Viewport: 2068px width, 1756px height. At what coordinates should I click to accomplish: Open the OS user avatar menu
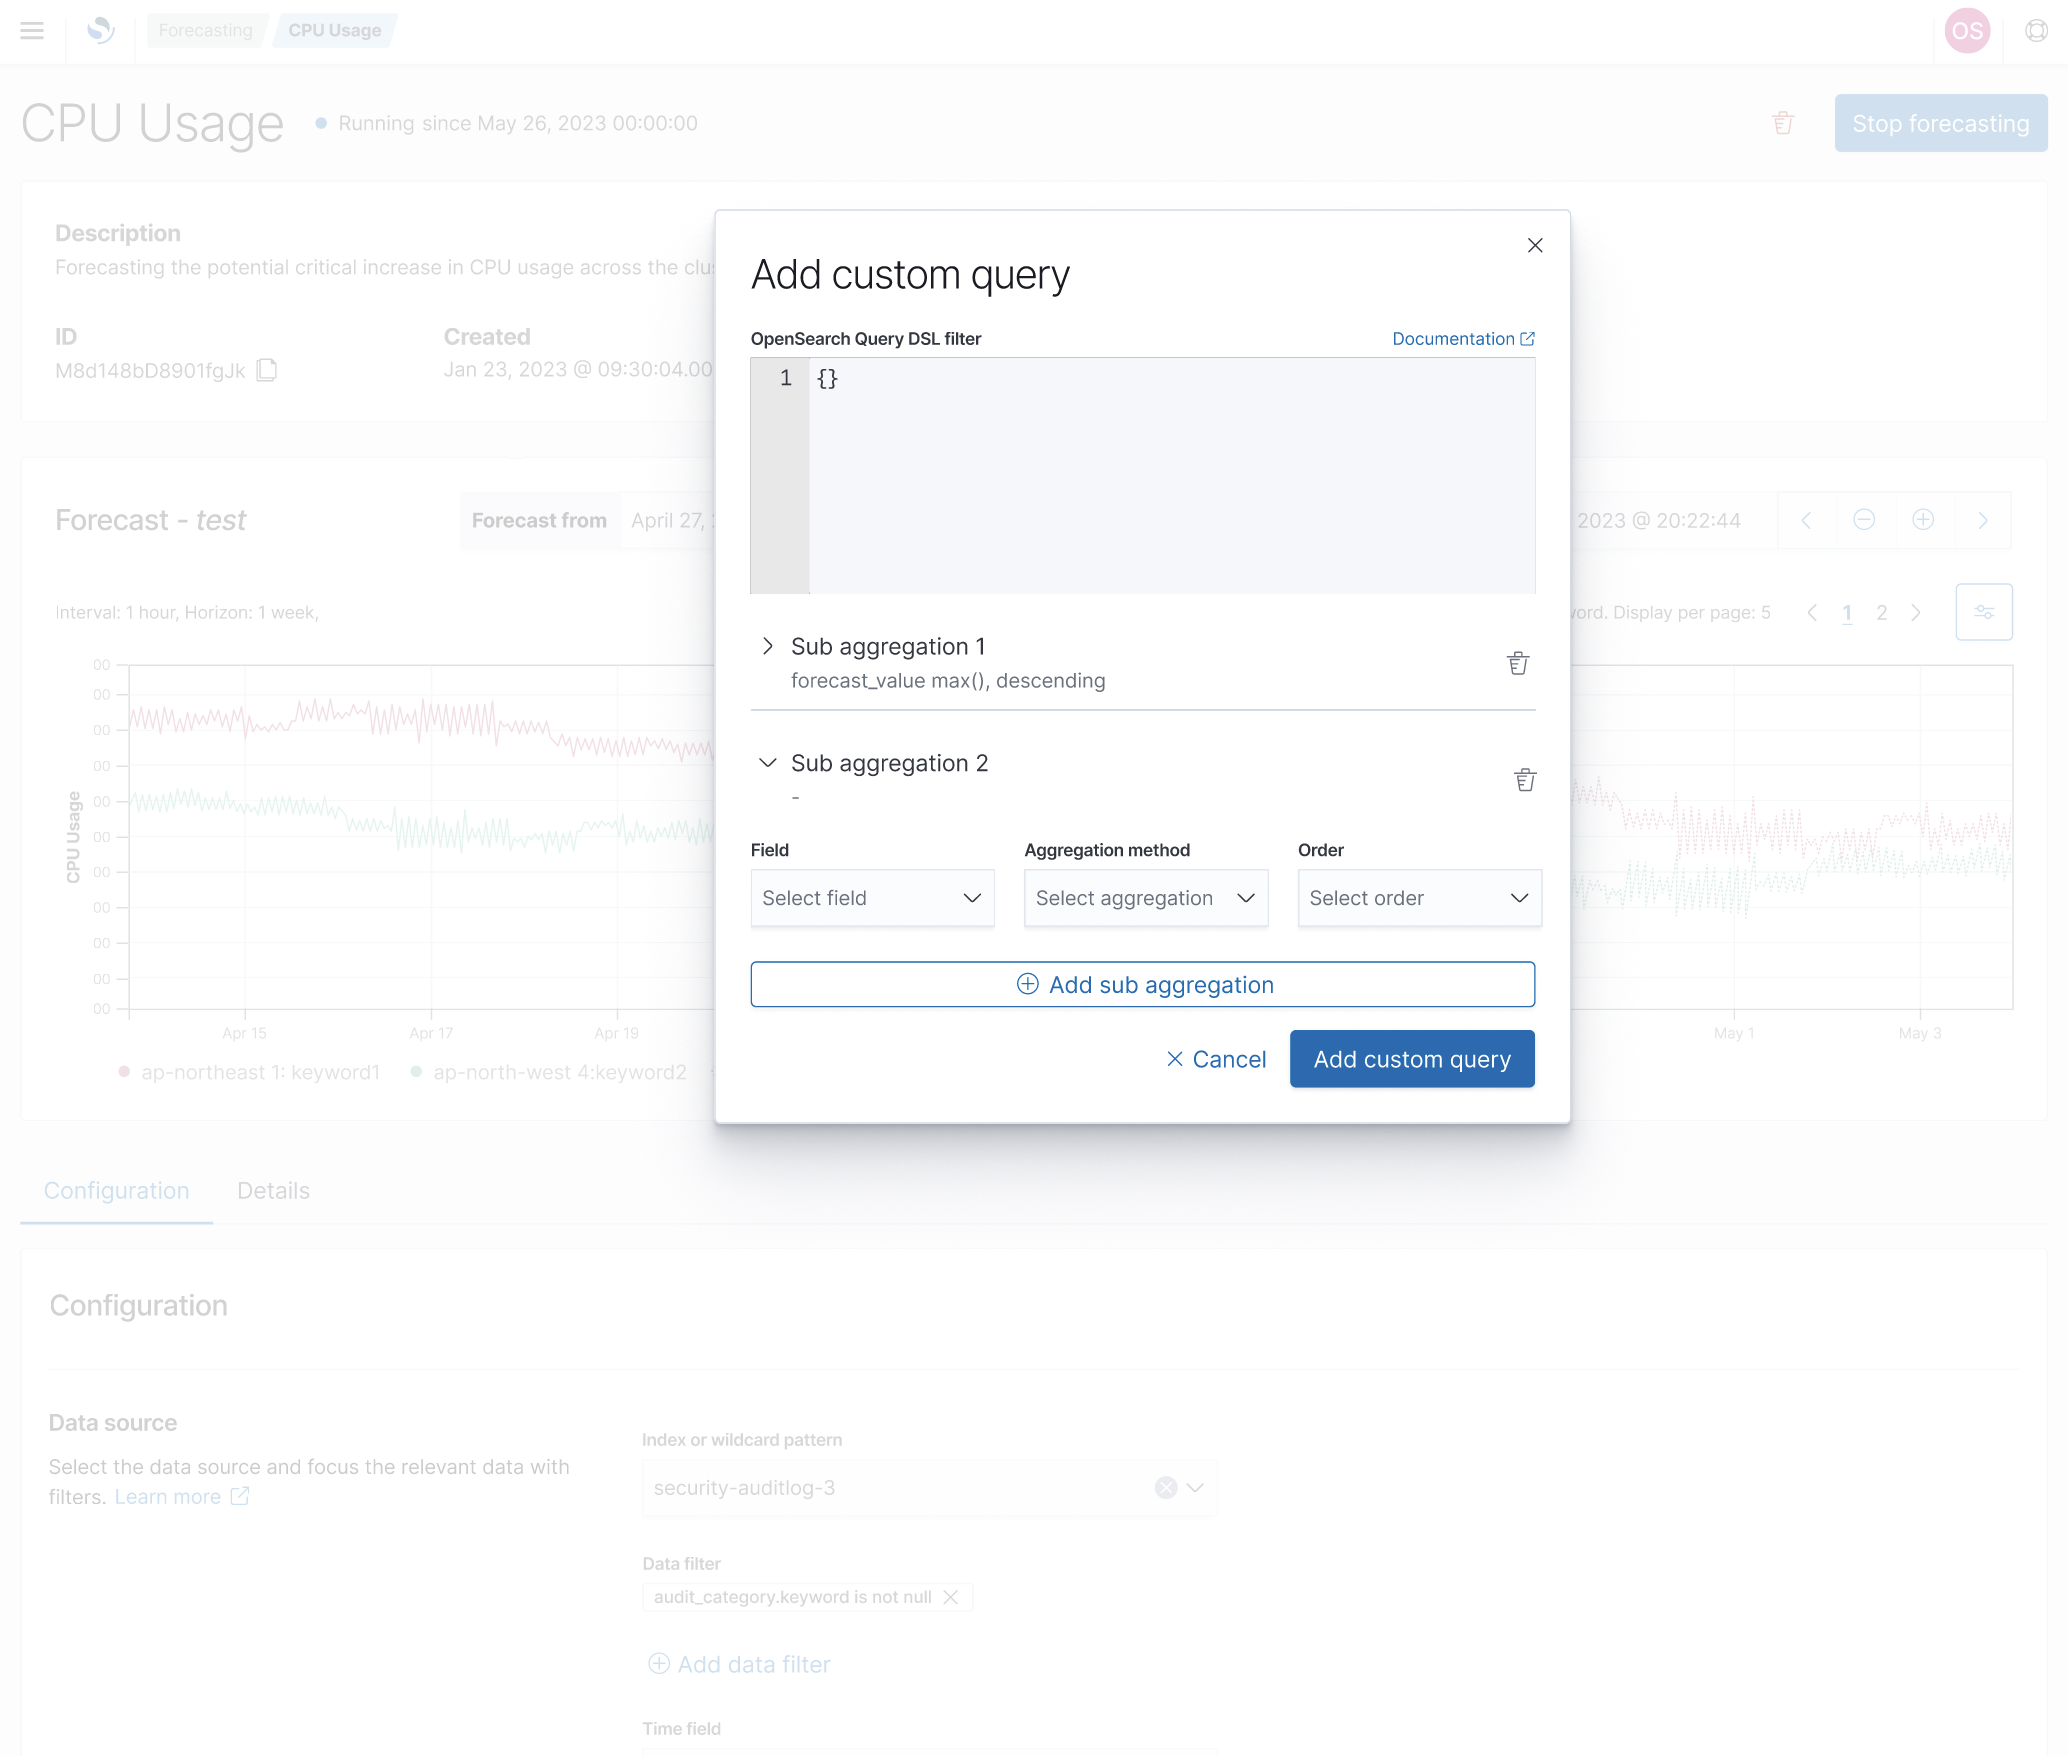[1967, 31]
